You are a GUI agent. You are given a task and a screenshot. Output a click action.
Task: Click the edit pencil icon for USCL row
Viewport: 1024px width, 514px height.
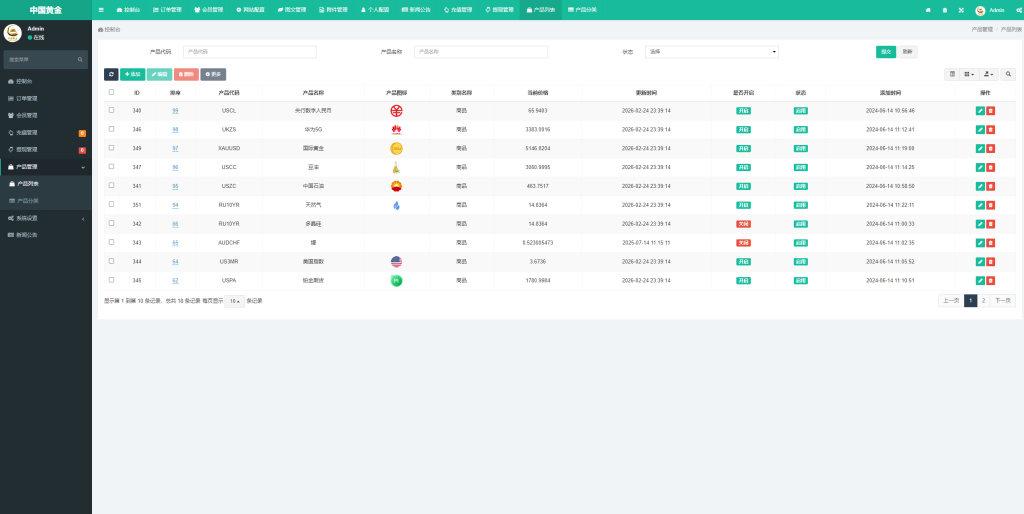[980, 111]
